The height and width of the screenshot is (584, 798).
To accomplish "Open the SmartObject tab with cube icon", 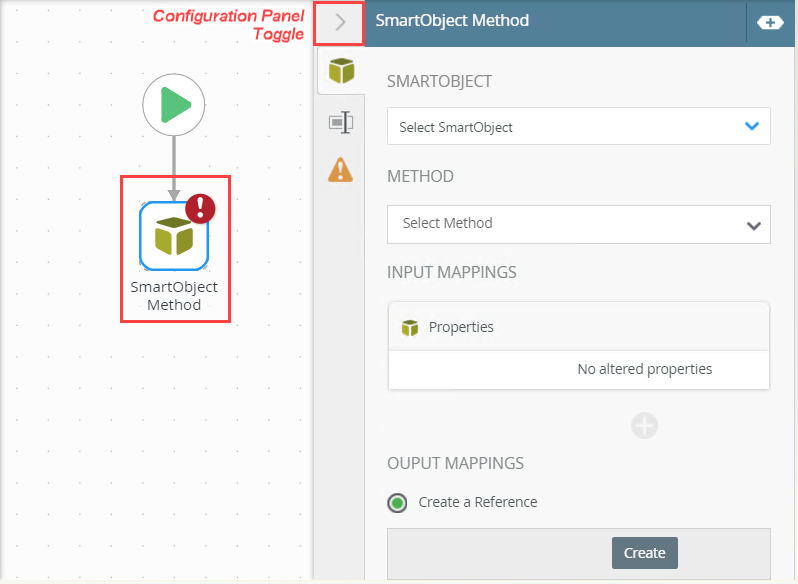I will [341, 71].
